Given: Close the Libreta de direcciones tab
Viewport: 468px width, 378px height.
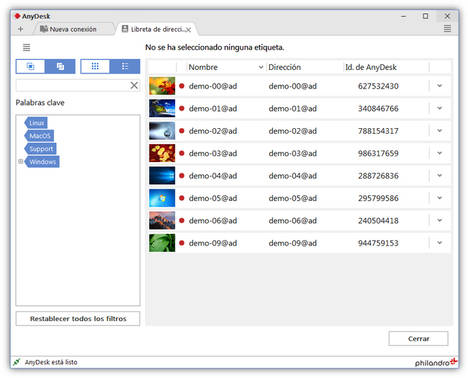Looking at the screenshot, I should click(x=188, y=29).
